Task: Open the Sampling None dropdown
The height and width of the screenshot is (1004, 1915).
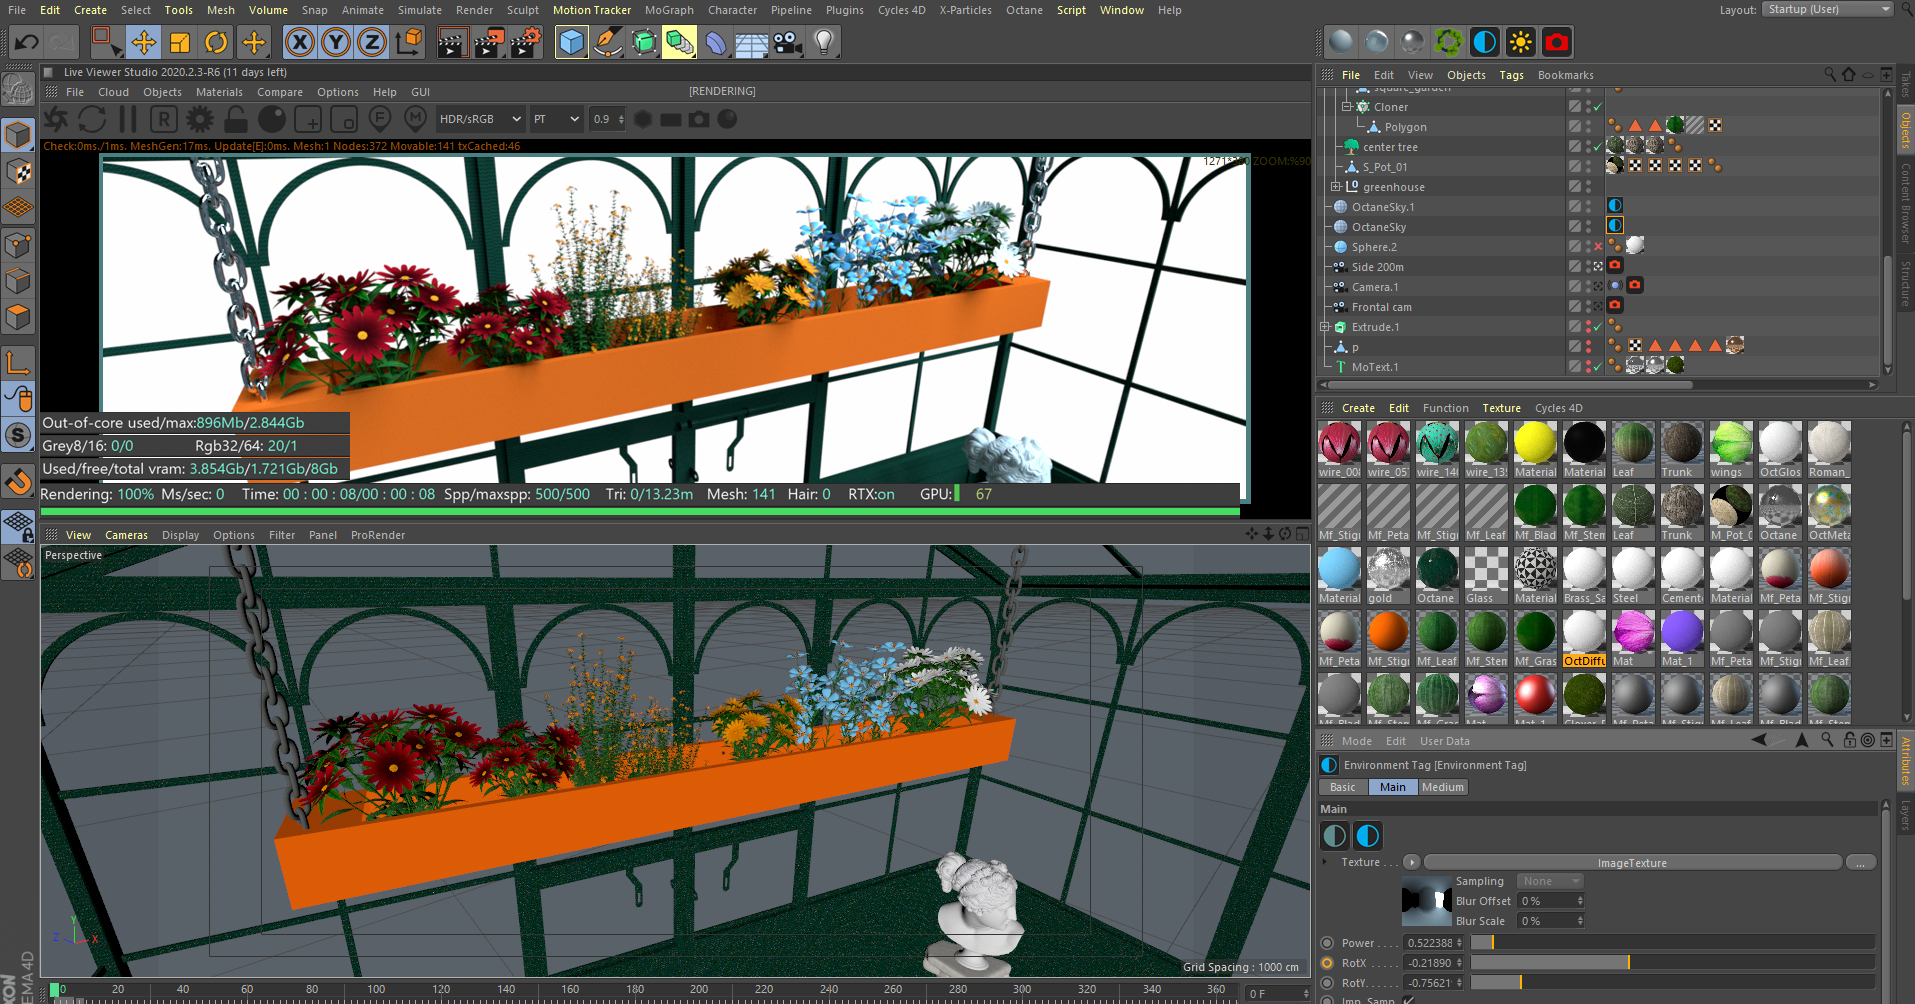Action: [x=1549, y=881]
